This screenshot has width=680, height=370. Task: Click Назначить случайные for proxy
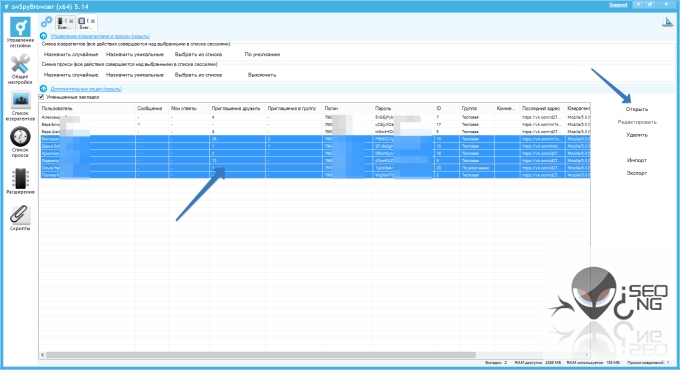click(71, 75)
